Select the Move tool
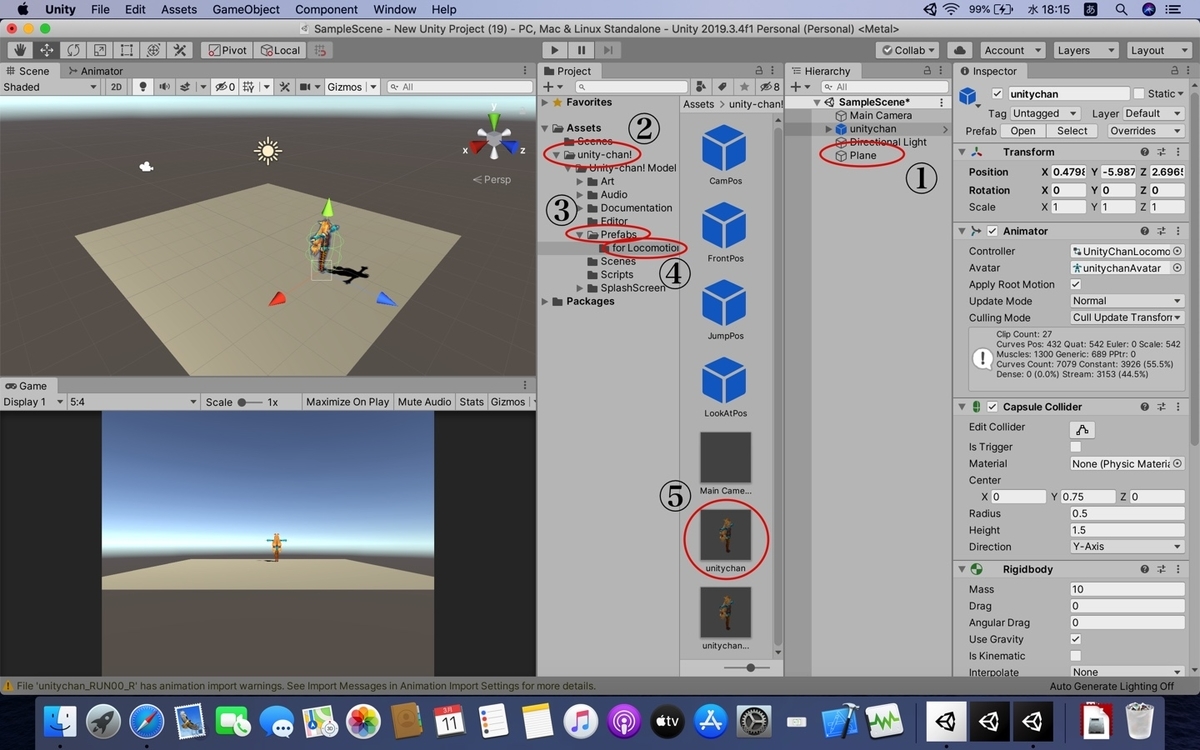Viewport: 1200px width, 750px height. coord(47,50)
